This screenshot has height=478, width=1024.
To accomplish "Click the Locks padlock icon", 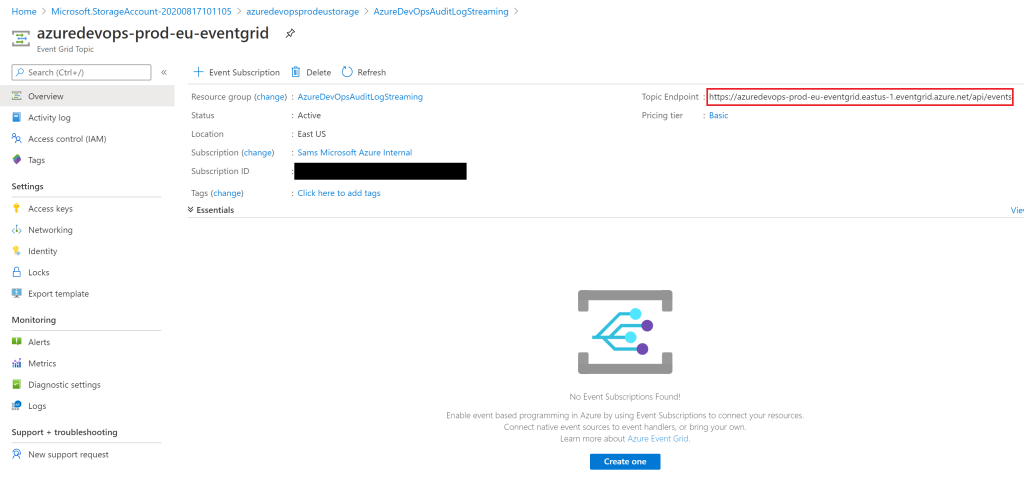I will tap(17, 272).
